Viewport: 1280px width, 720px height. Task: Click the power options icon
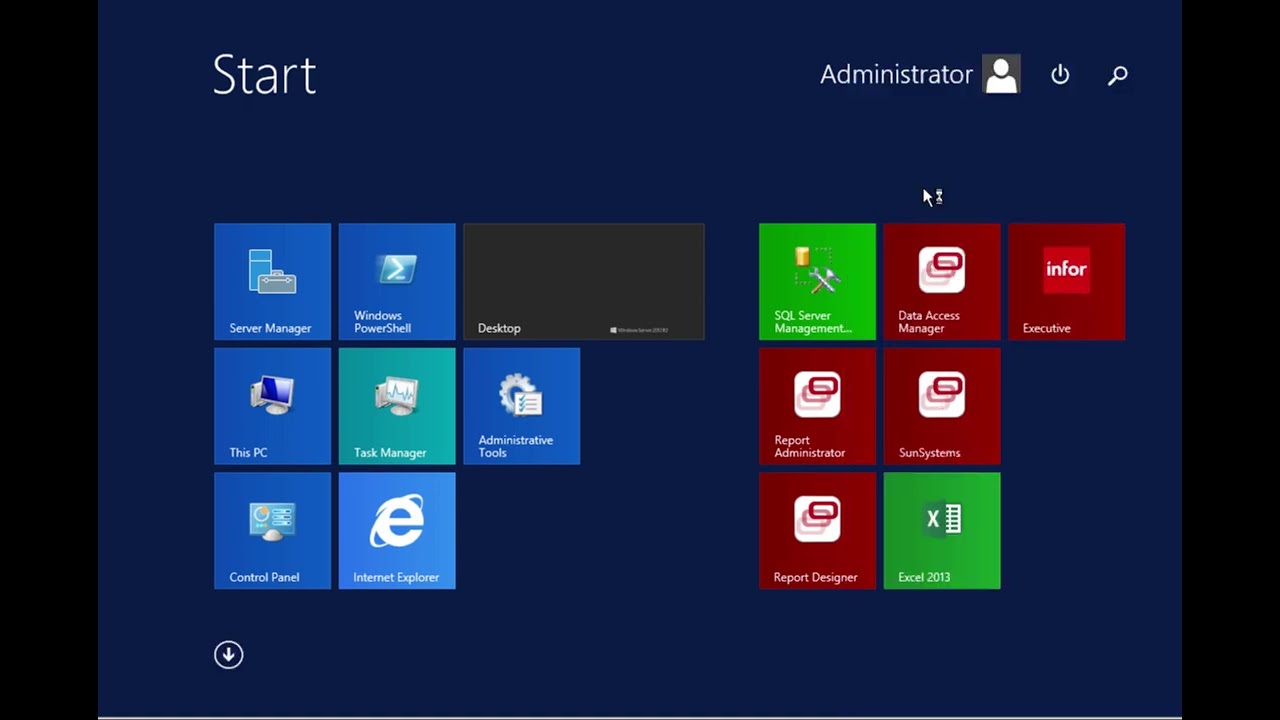(1060, 75)
